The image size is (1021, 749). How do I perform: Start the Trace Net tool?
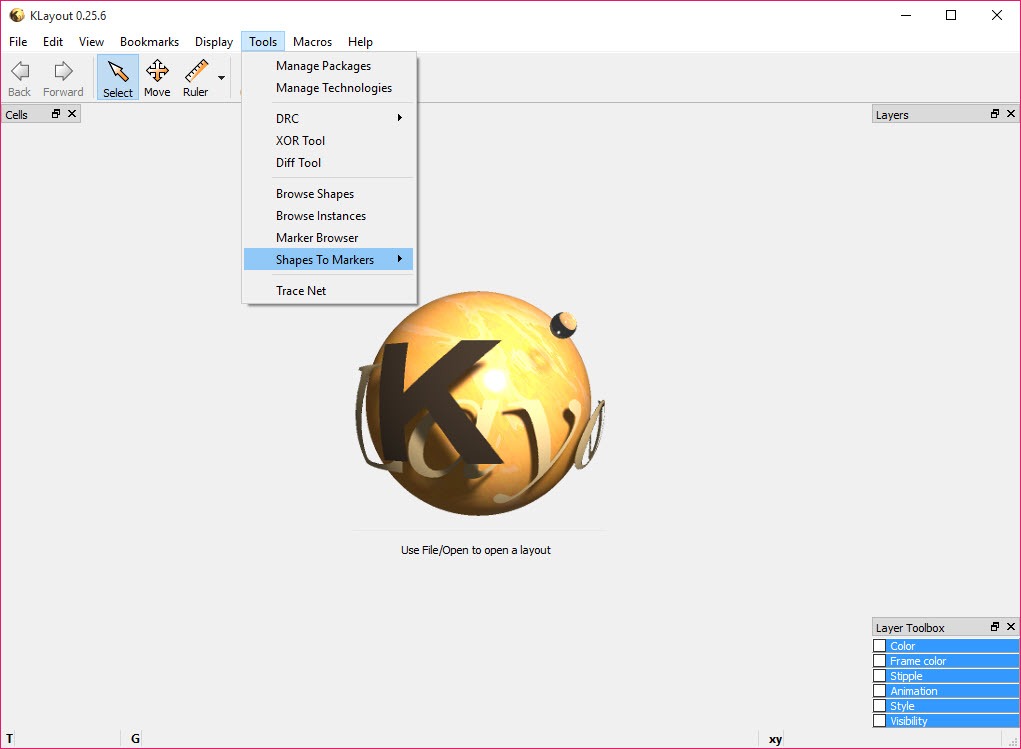point(328,290)
